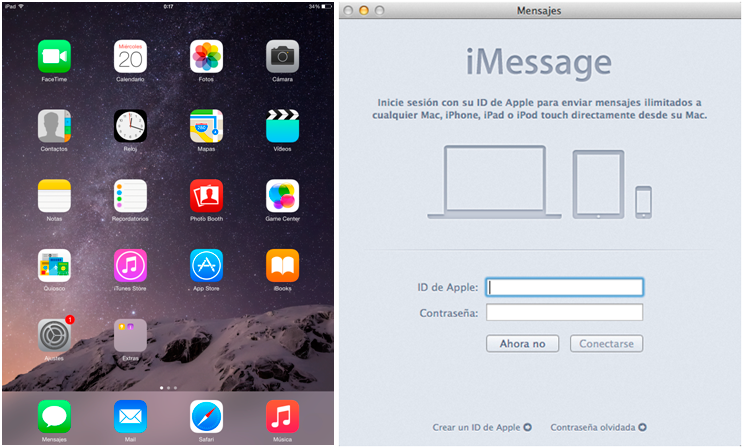
Task: Open the Quiosco newsstand
Action: [x=54, y=266]
